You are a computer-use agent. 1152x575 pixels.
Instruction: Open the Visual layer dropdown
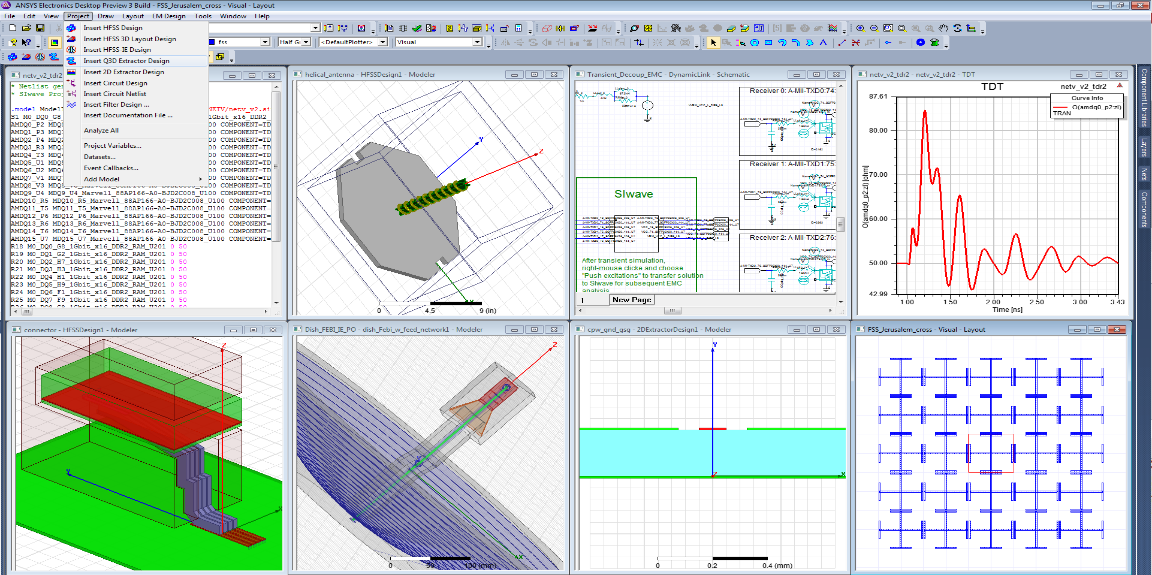pos(478,43)
